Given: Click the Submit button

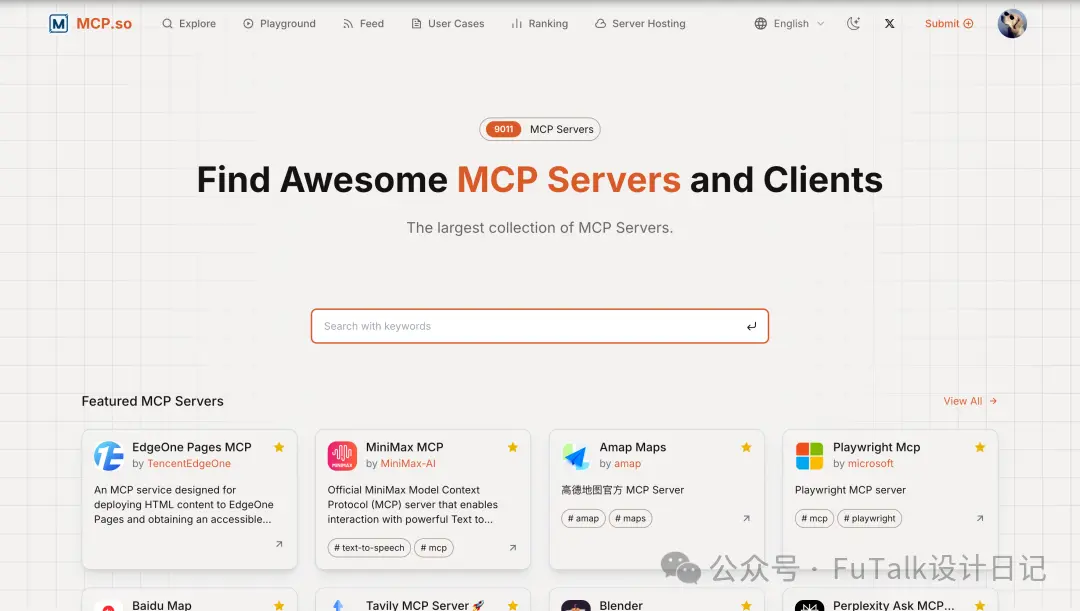Looking at the screenshot, I should click(948, 23).
